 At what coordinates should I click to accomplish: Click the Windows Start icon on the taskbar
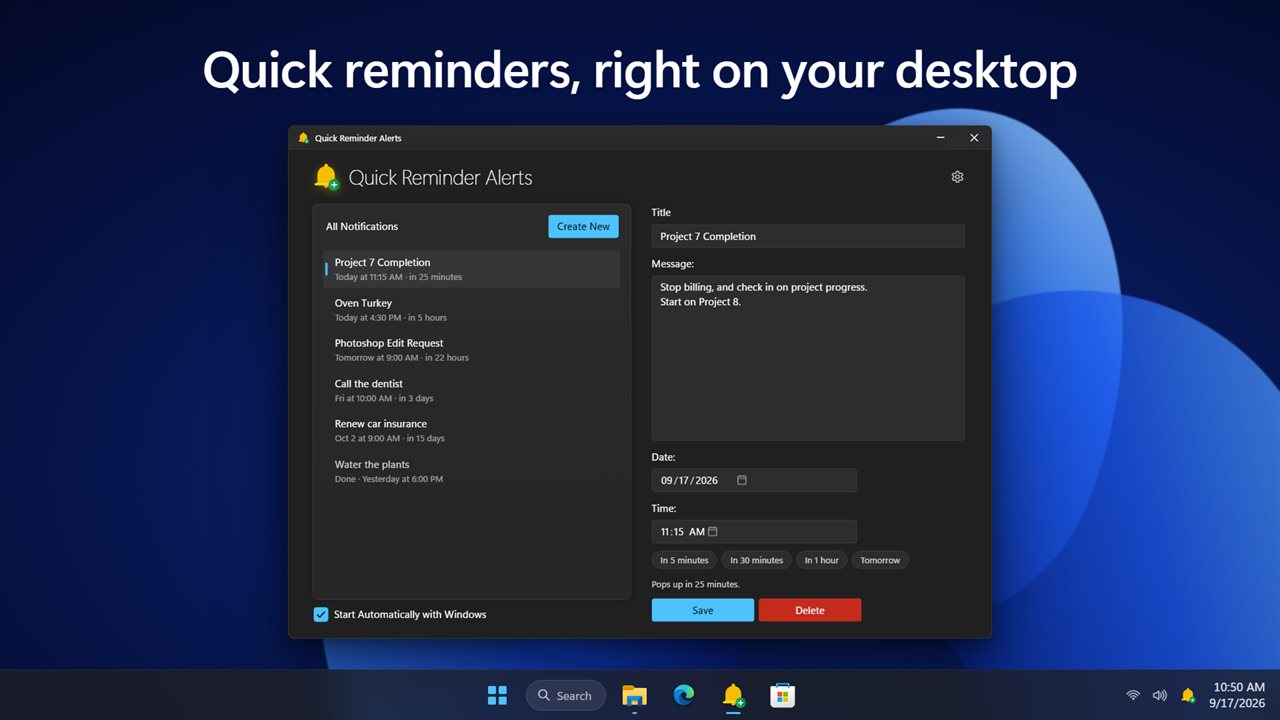497,695
